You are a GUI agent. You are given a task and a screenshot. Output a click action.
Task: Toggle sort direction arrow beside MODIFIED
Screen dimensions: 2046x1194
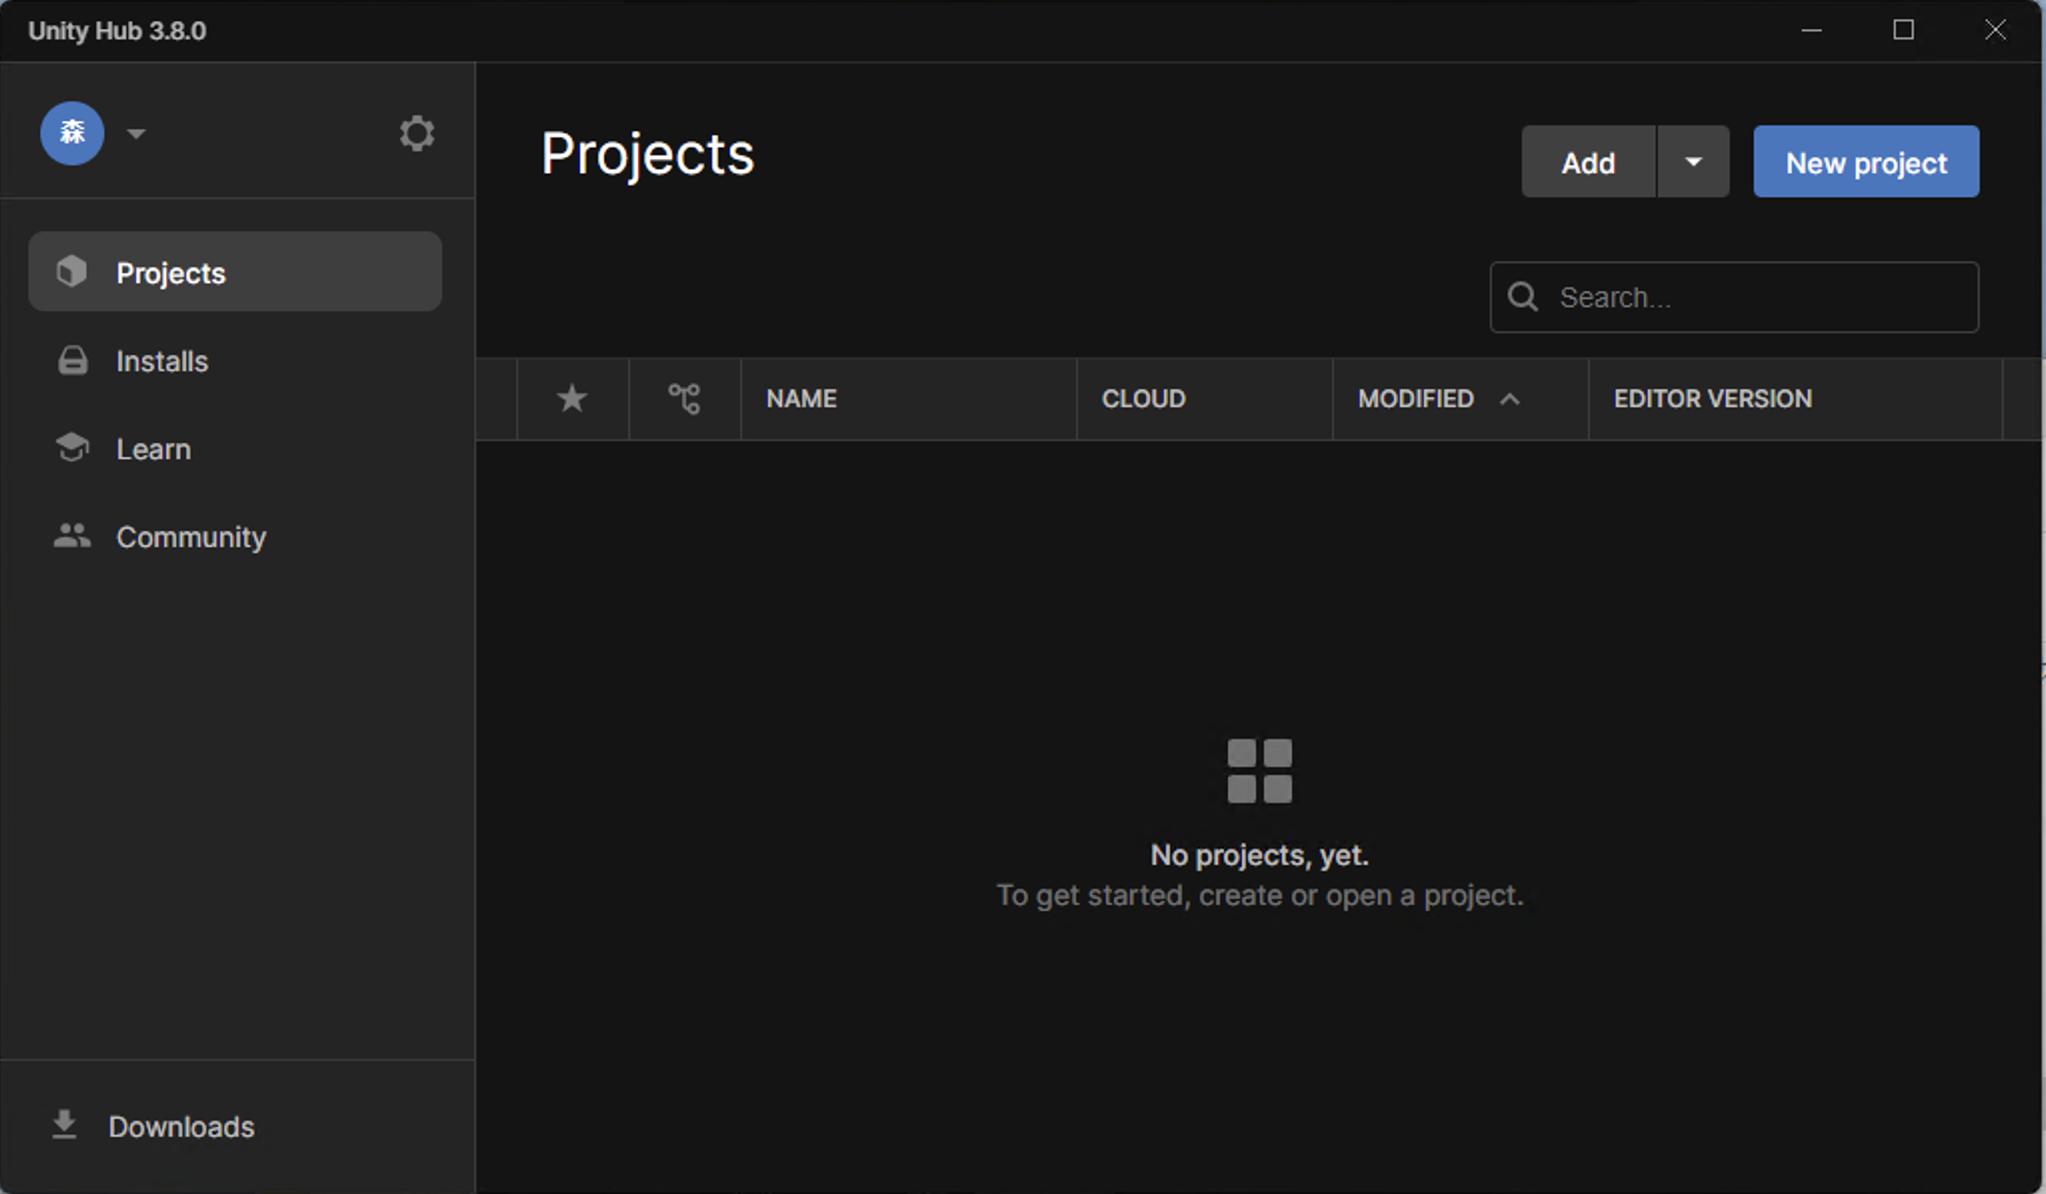coord(1510,399)
